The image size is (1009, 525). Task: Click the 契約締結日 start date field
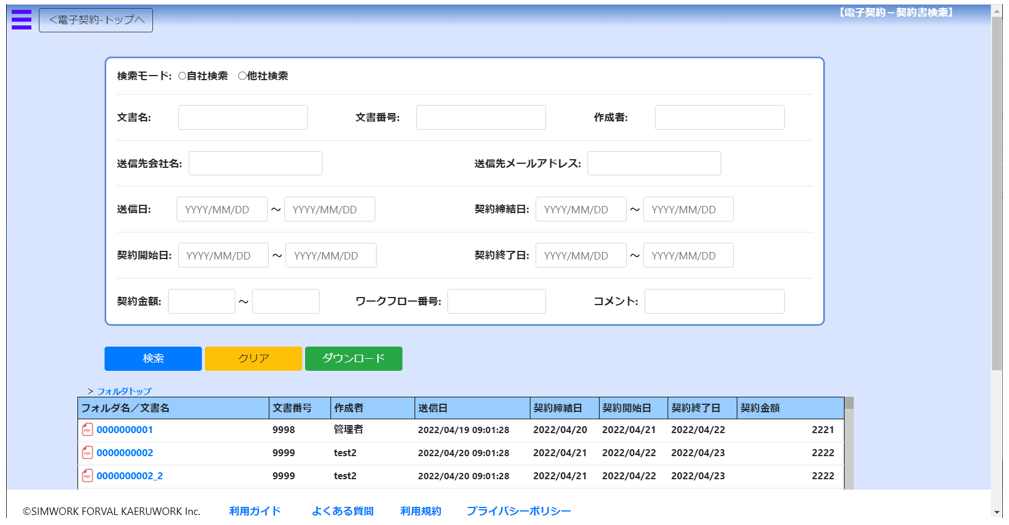581,210
